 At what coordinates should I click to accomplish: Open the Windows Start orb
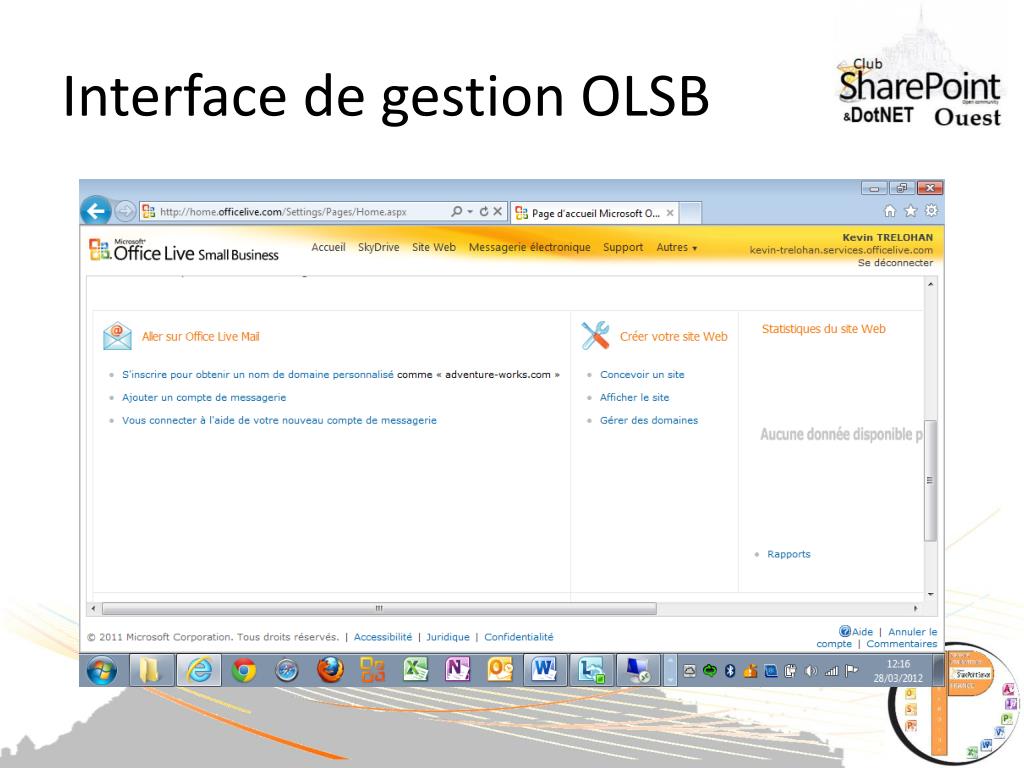tap(103, 670)
